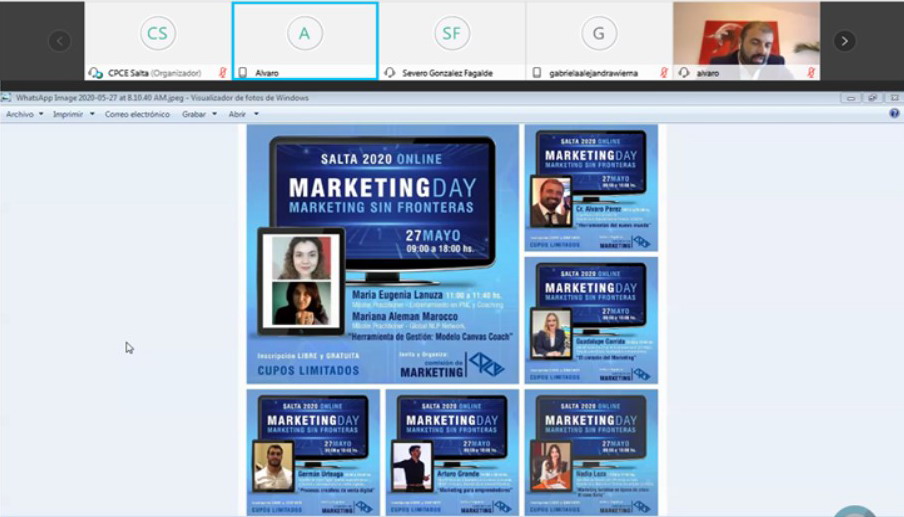Screen dimensions: 904x517
Task: Show next participants with right arrow
Action: pos(845,41)
